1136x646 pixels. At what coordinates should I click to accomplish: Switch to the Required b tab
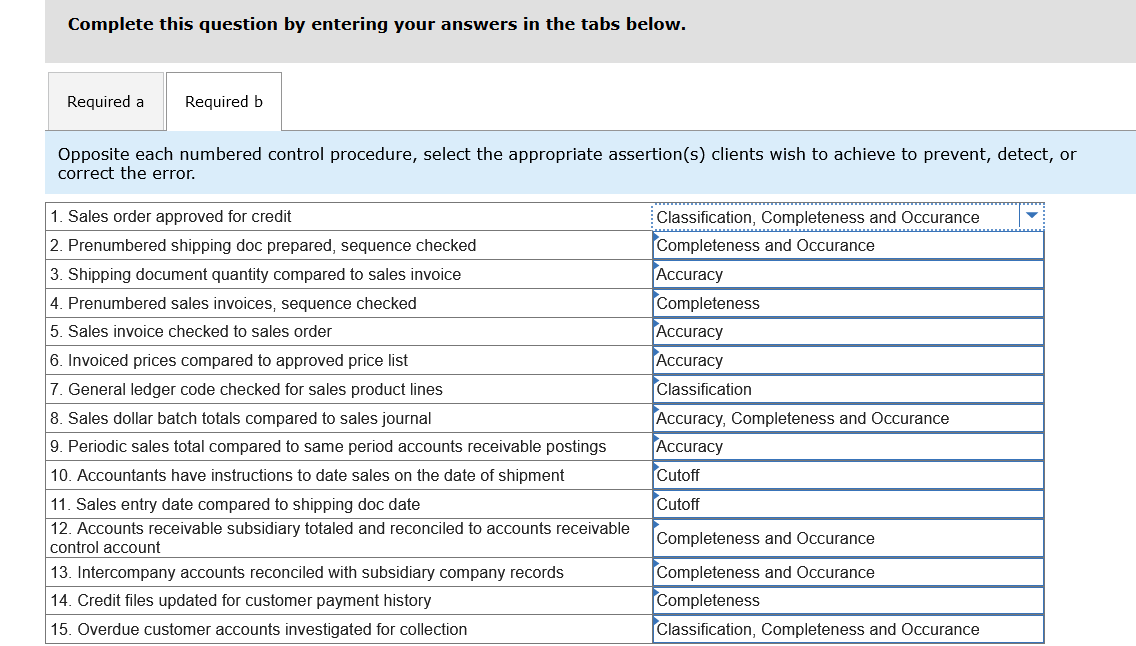pos(223,101)
